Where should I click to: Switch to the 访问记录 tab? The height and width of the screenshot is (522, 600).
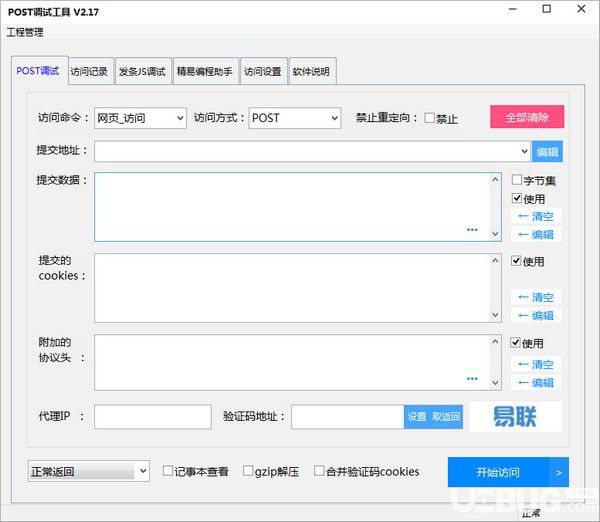[89, 72]
